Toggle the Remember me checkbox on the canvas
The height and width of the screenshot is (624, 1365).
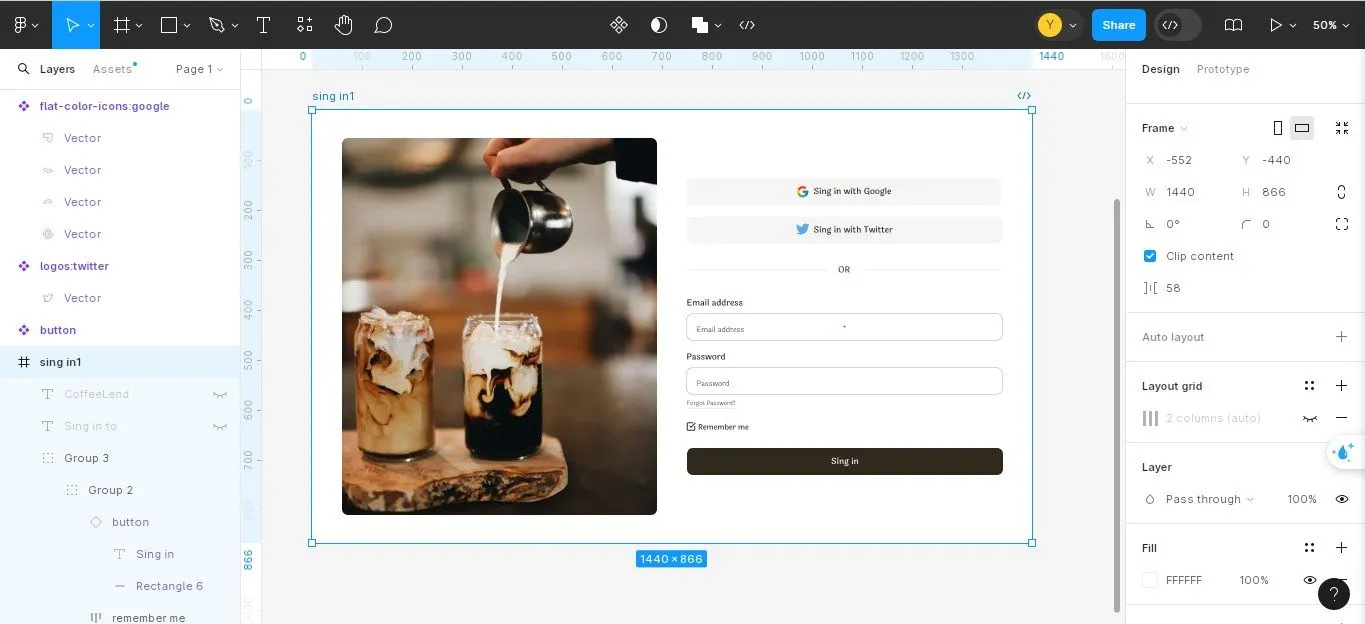[690, 426]
